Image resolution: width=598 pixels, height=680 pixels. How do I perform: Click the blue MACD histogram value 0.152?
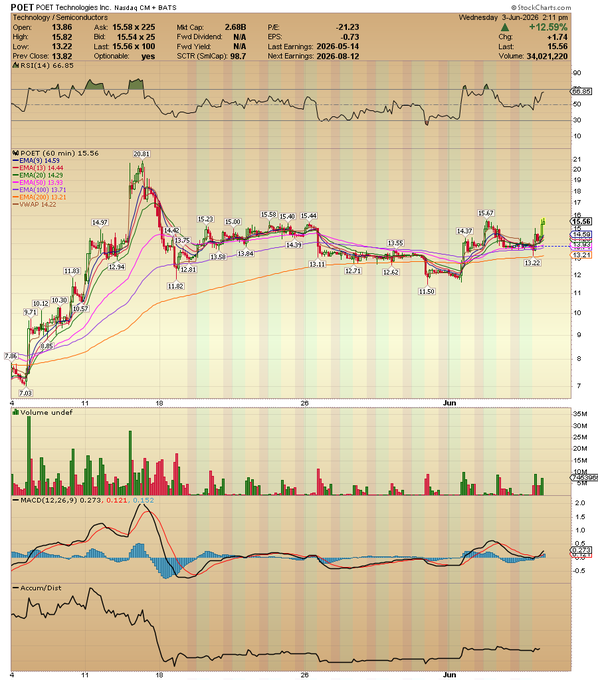(143, 500)
